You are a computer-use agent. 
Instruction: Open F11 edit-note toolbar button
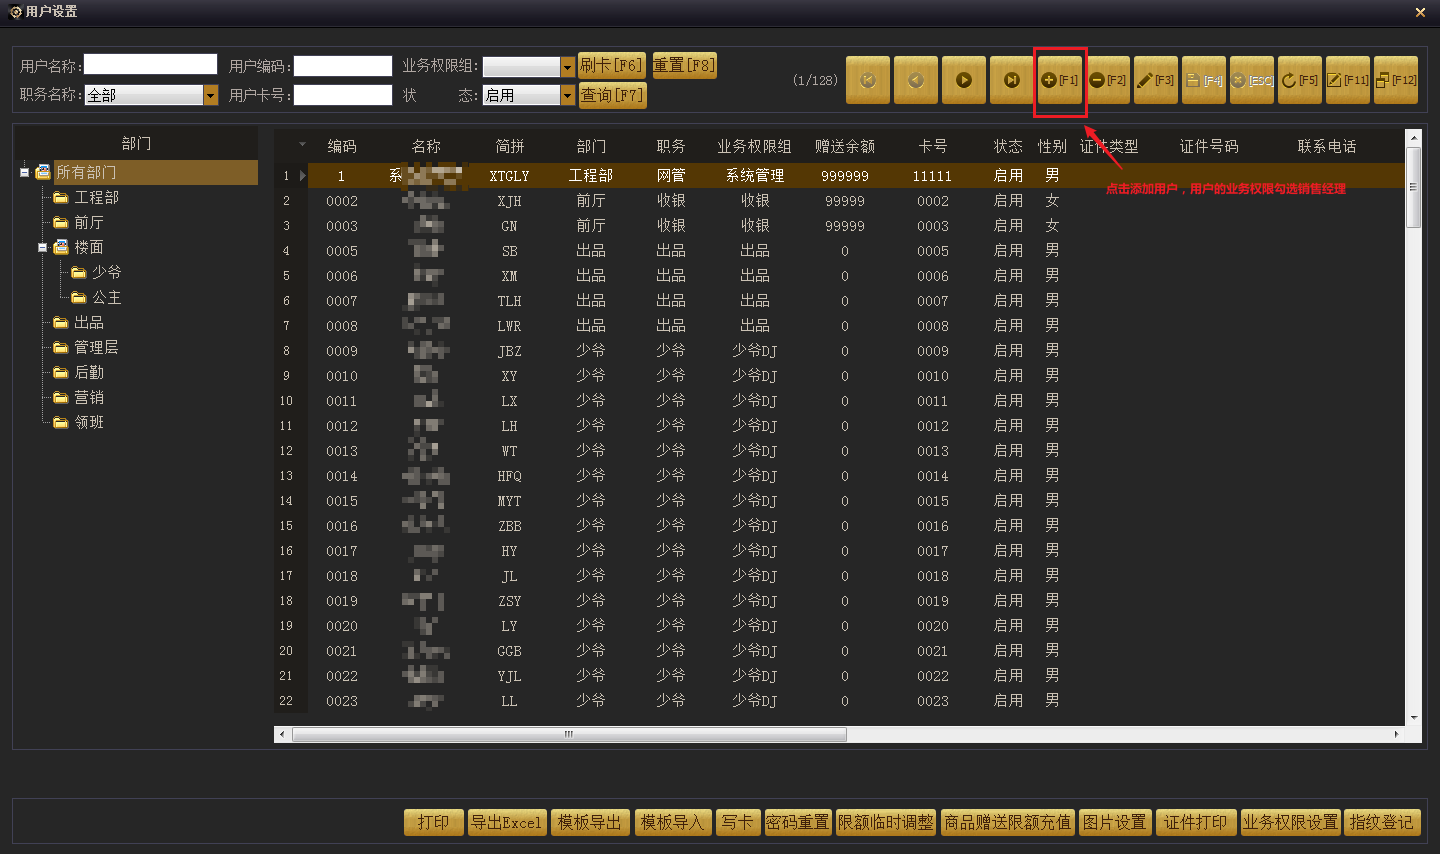(1348, 80)
